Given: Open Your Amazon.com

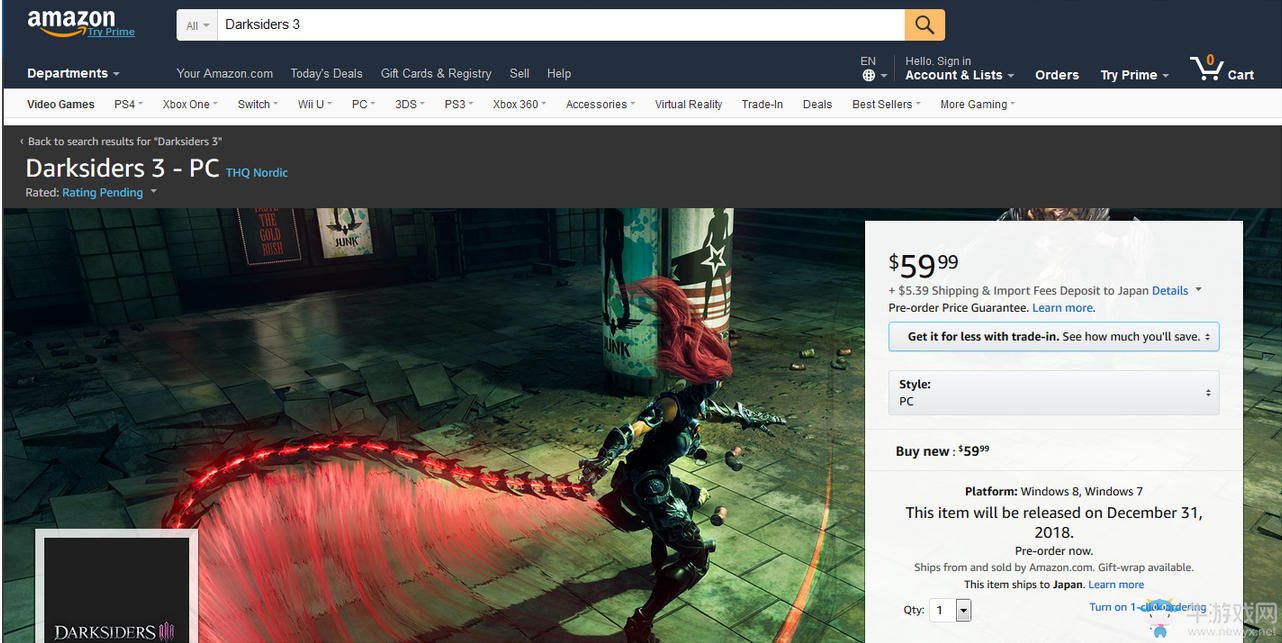Looking at the screenshot, I should pyautogui.click(x=225, y=73).
